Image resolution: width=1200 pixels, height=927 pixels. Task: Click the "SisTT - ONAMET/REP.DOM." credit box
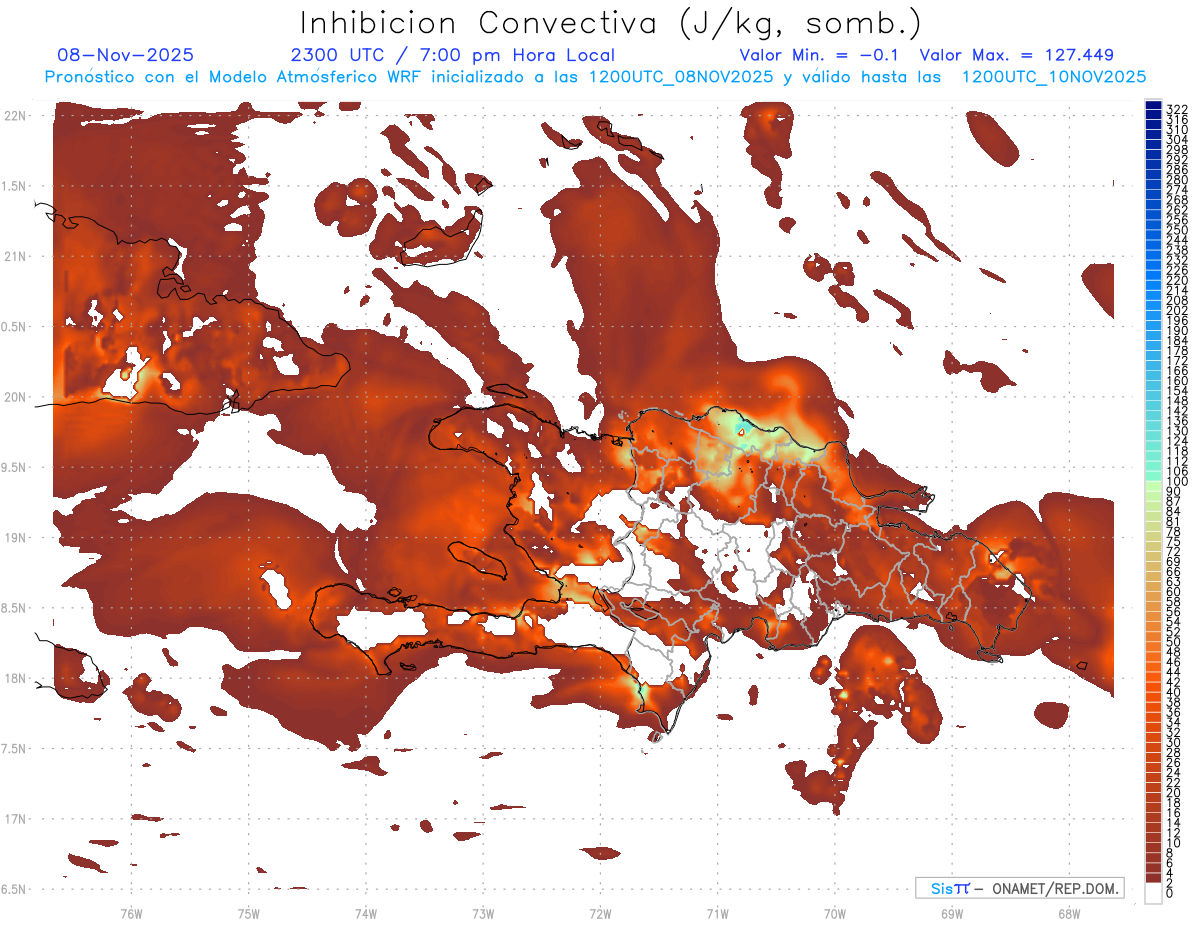tap(1019, 888)
